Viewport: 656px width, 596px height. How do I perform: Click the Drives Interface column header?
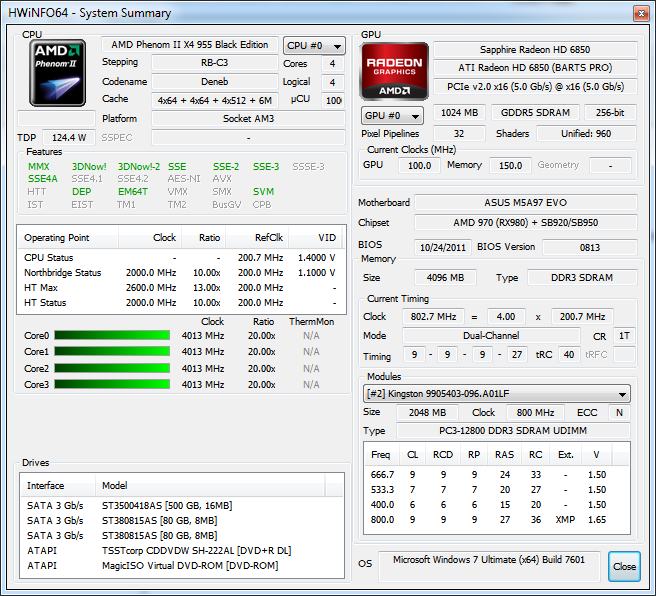[x=58, y=486]
